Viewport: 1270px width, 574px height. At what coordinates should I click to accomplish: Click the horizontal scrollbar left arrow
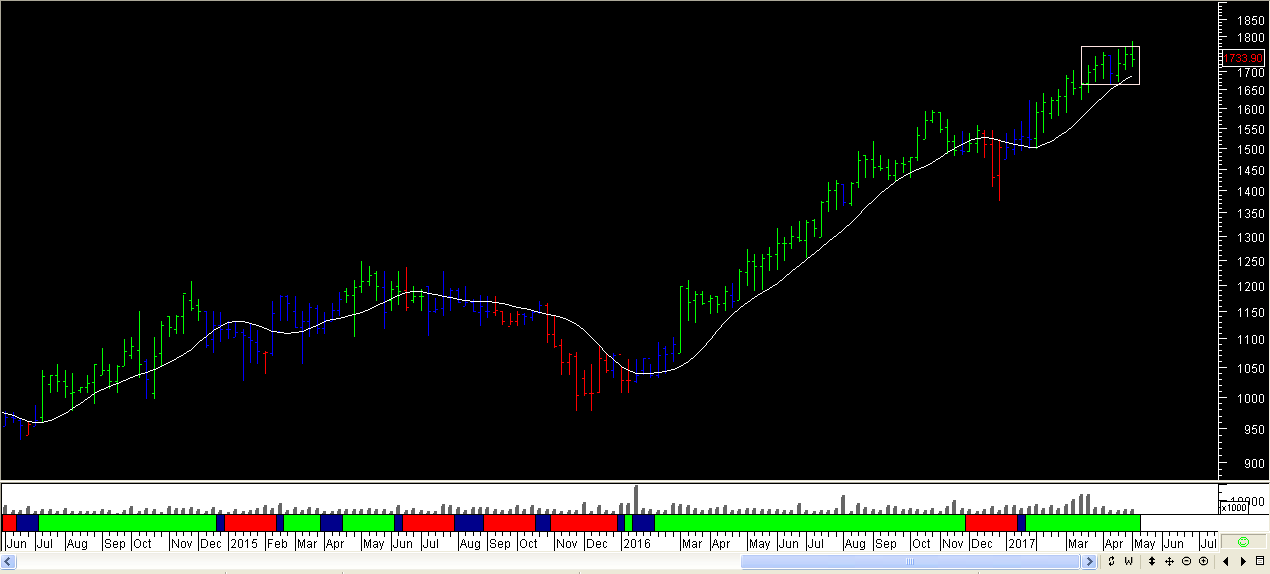pos(8,562)
